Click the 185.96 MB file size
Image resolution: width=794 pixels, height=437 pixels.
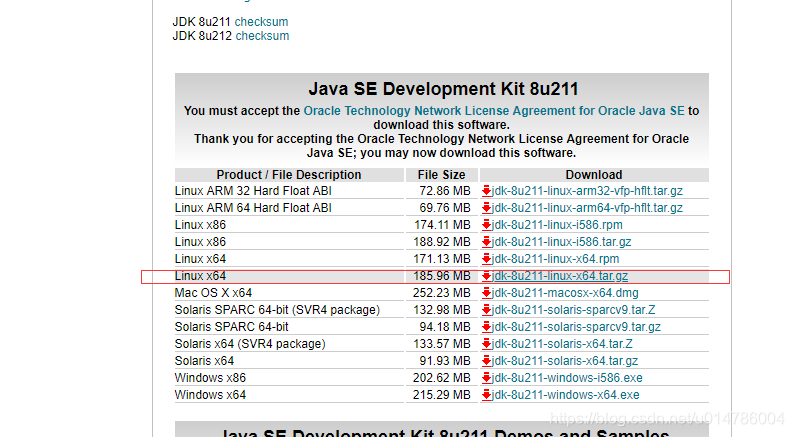point(442,276)
